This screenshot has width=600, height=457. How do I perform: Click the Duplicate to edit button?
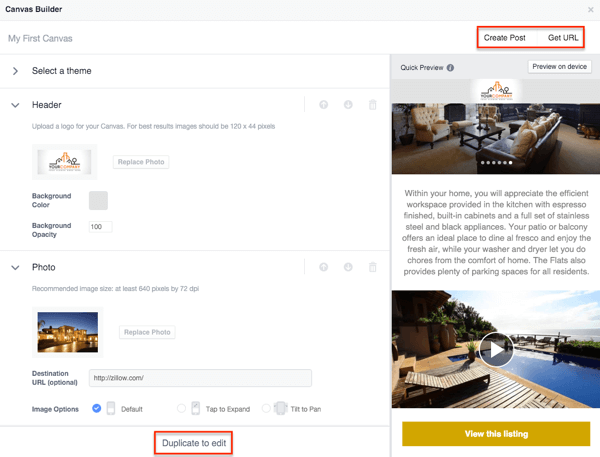[x=194, y=443]
